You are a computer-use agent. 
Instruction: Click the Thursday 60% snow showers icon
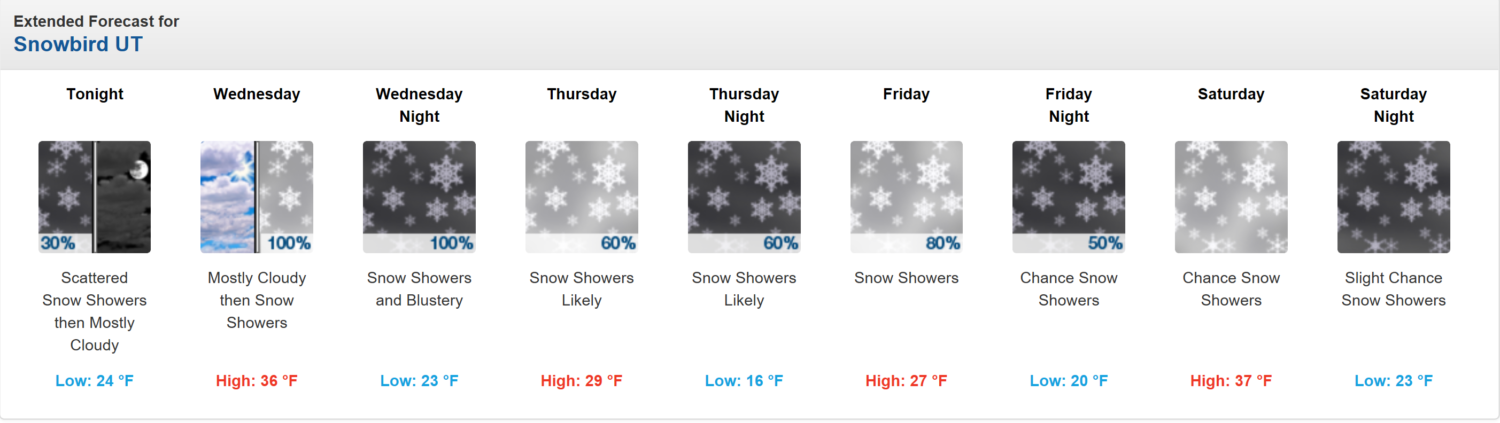click(582, 197)
